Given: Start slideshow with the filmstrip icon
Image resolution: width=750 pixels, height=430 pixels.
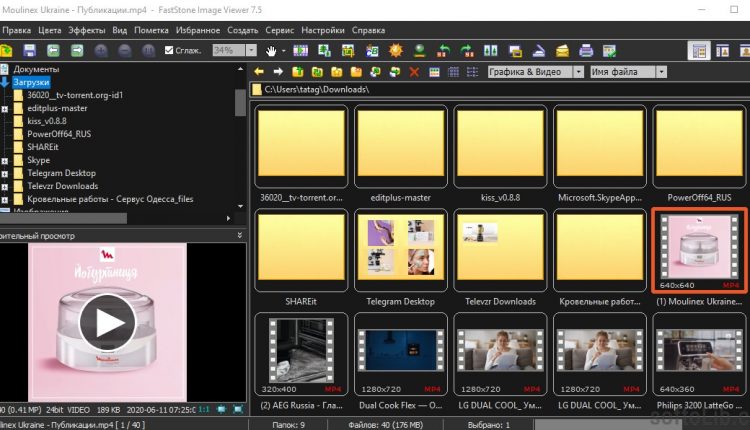Looking at the screenshot, I should pos(300,50).
